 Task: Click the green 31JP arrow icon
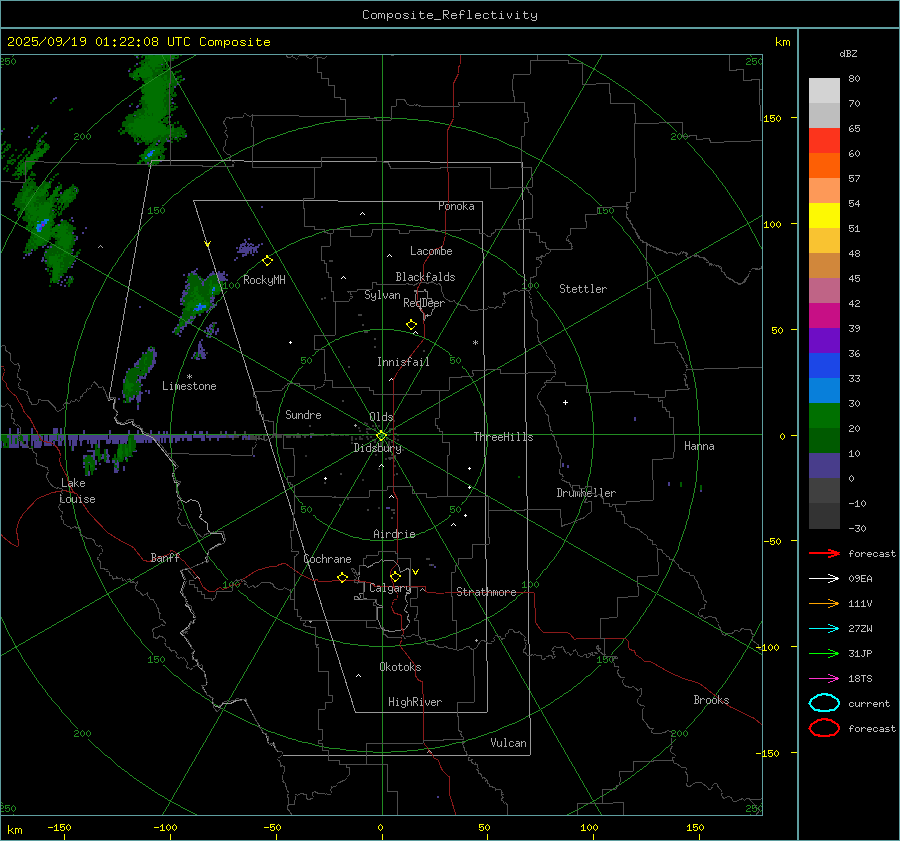824,653
